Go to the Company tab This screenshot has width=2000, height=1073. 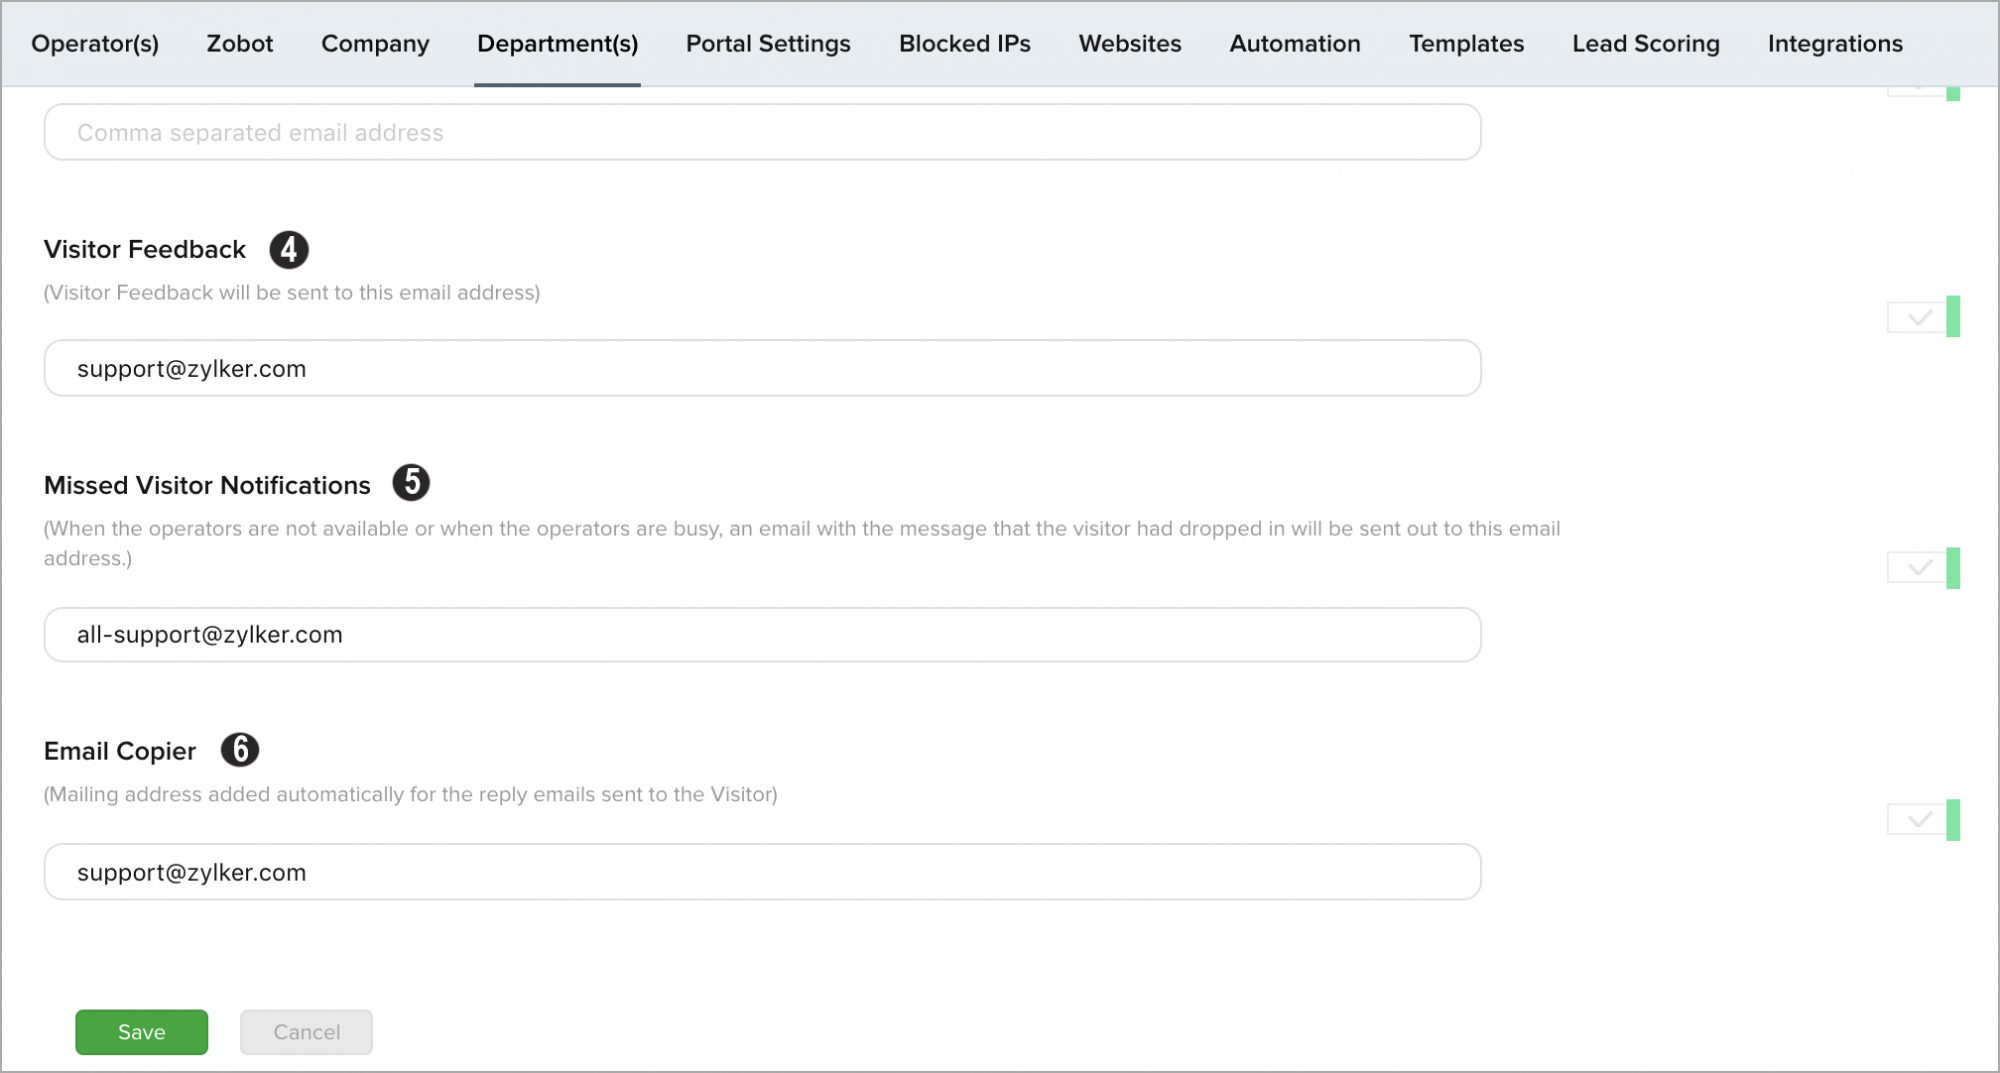click(375, 44)
